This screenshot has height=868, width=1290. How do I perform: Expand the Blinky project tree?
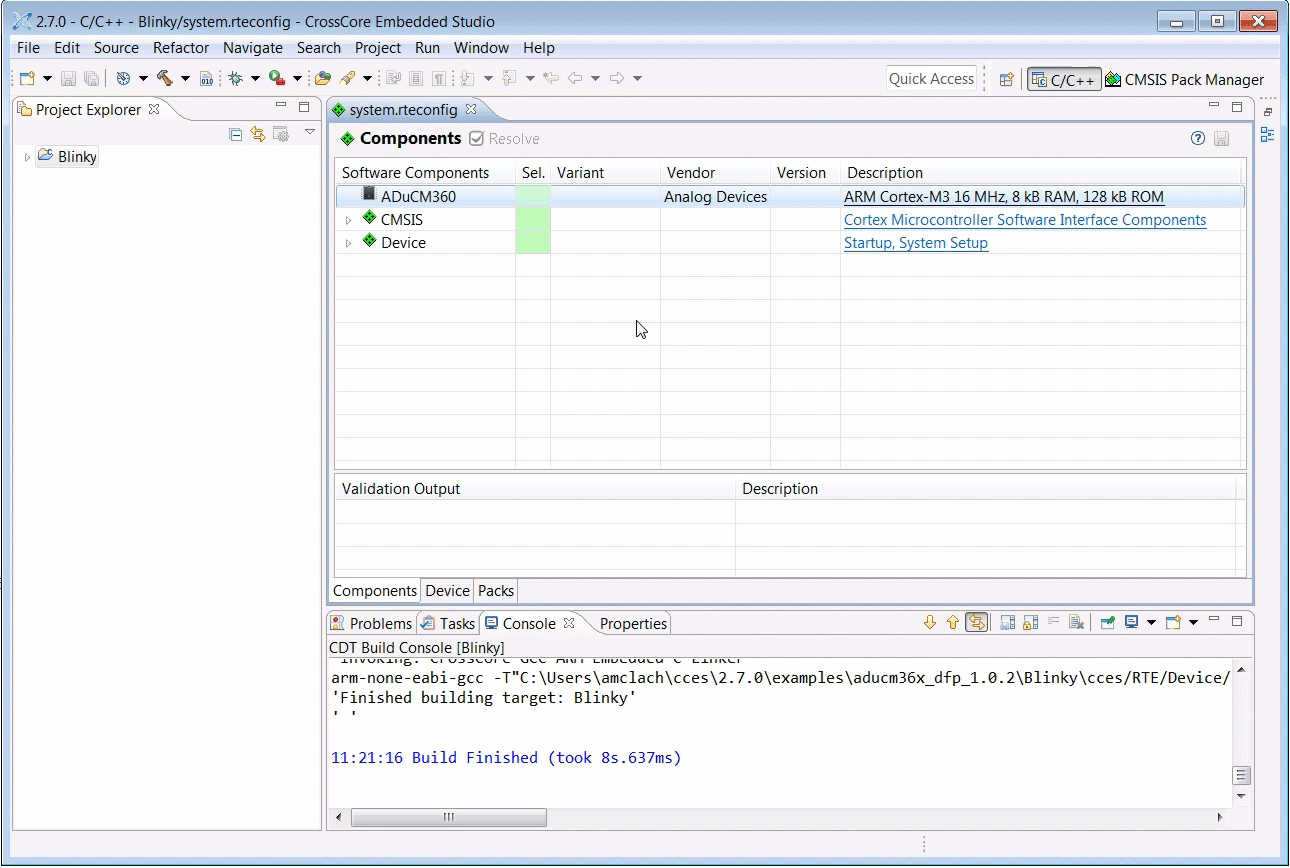tap(27, 157)
